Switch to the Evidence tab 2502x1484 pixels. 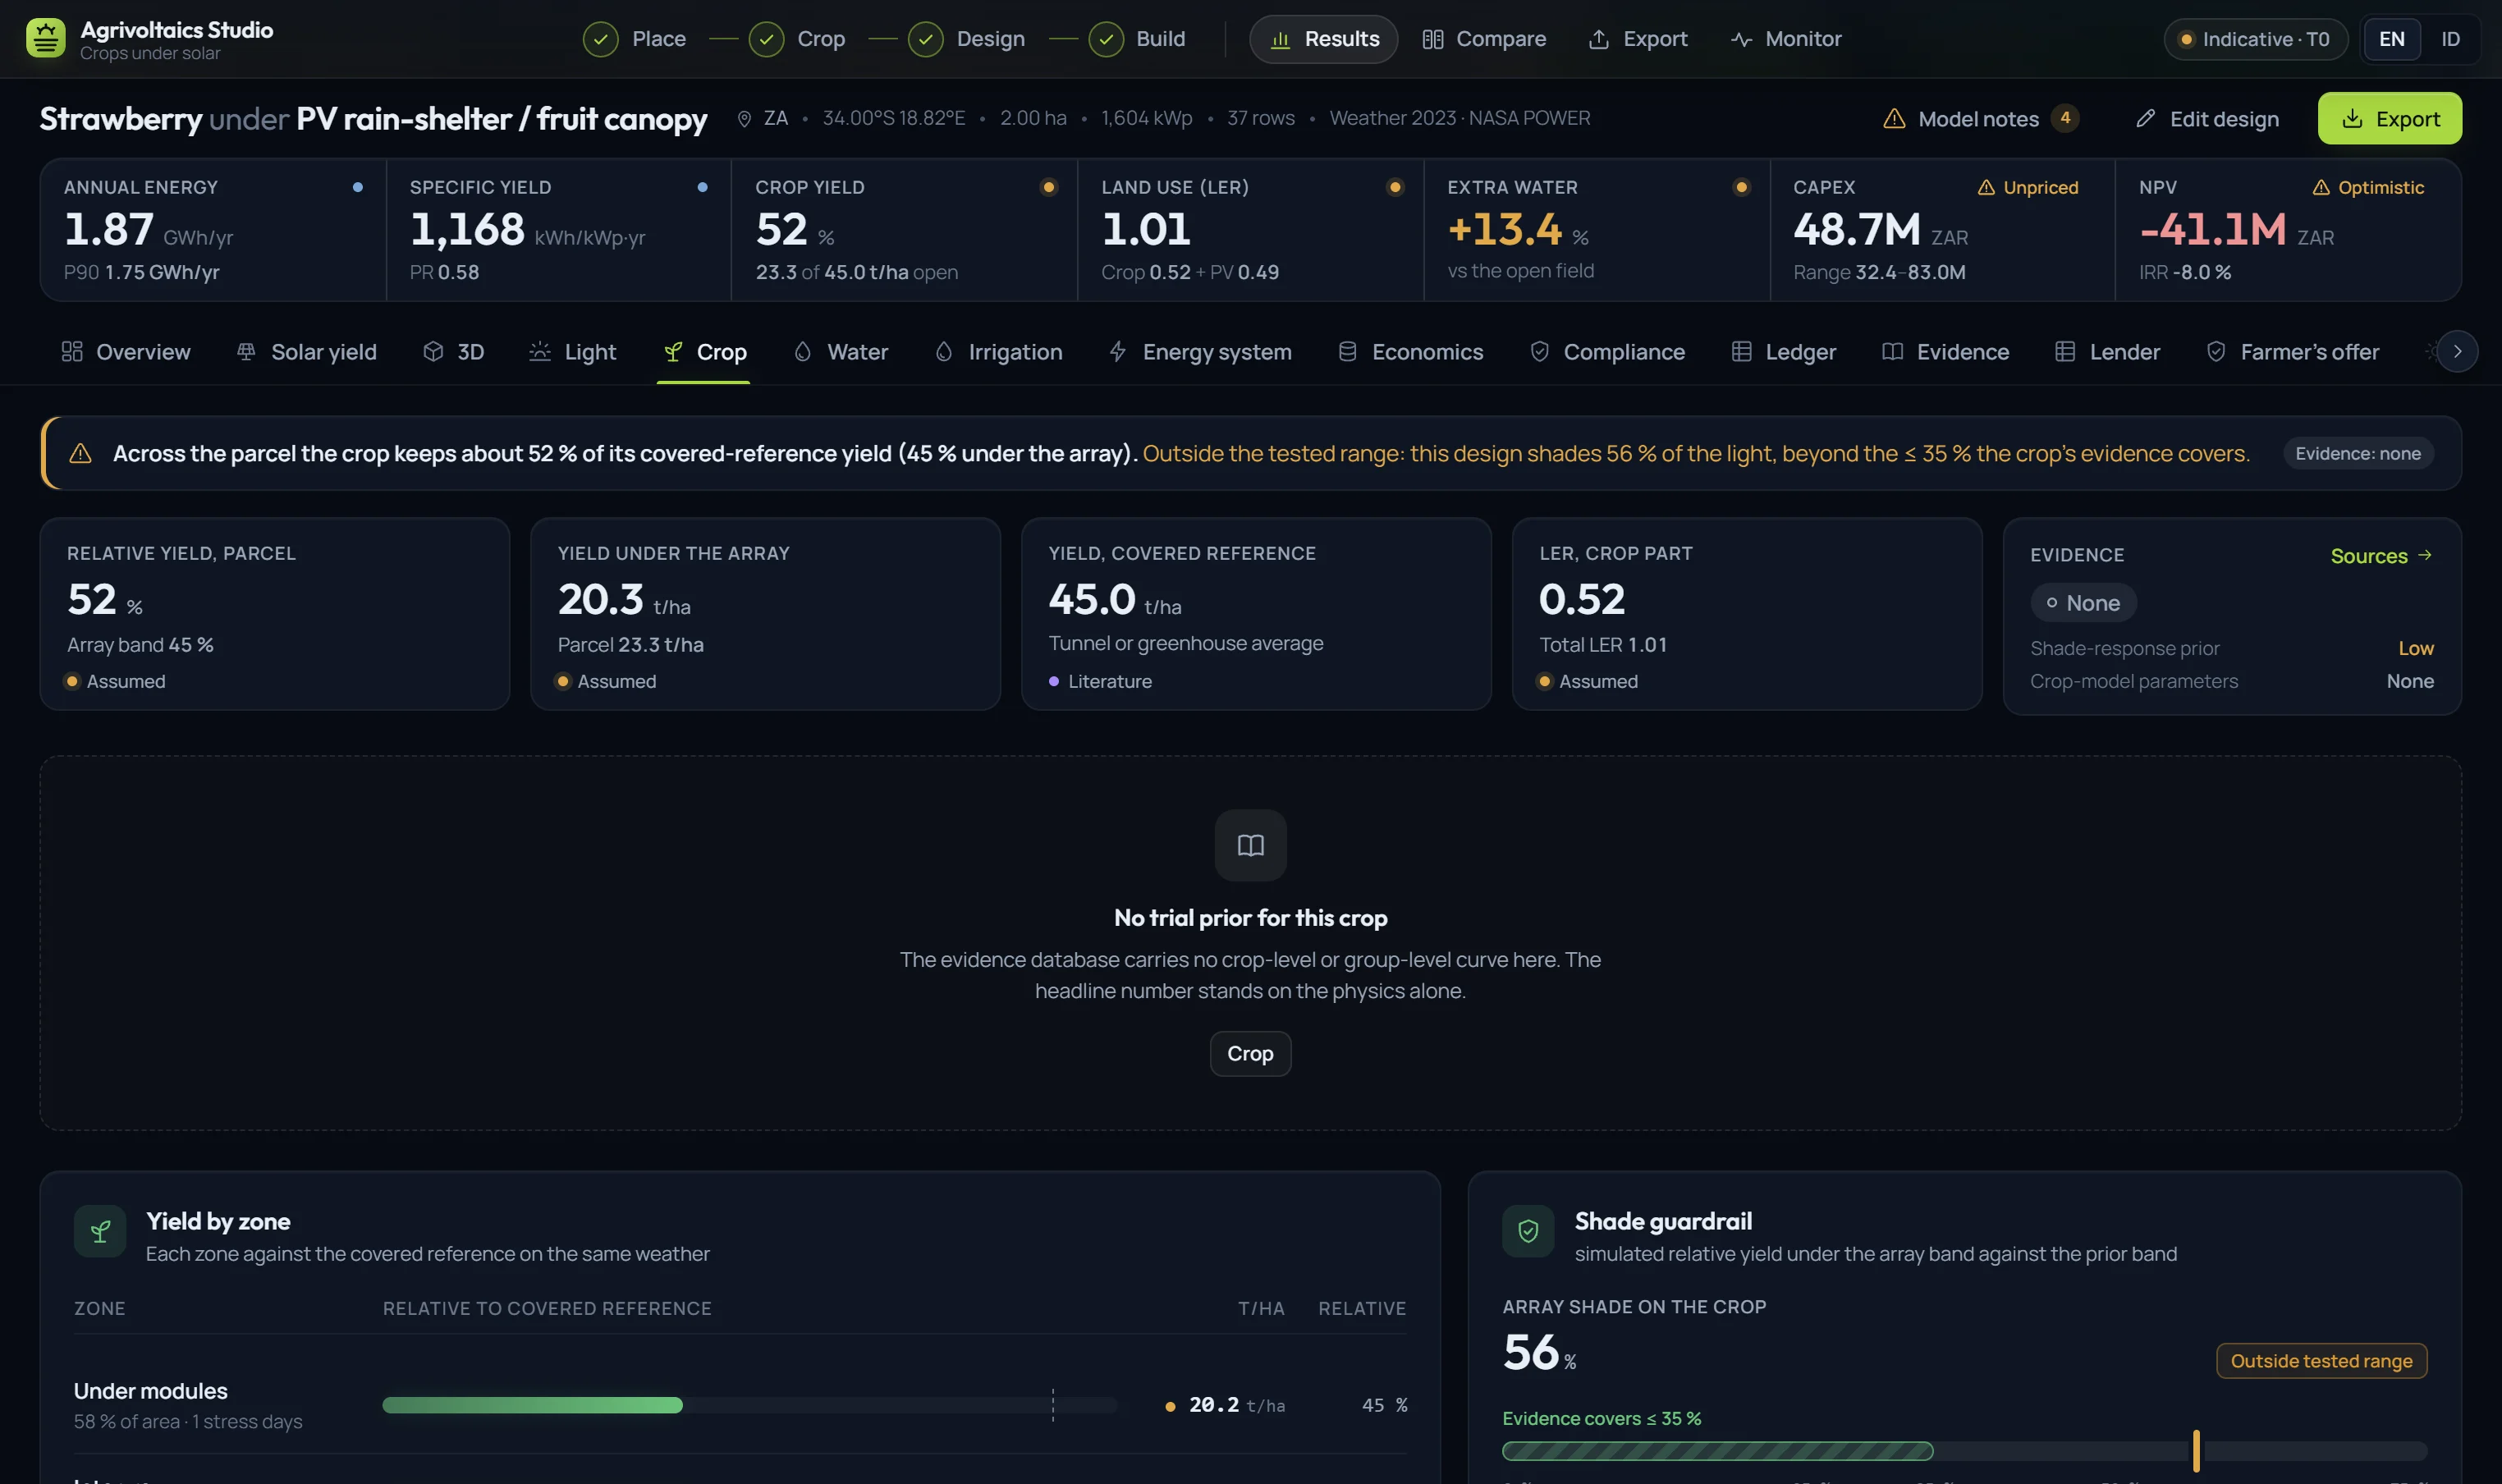click(1945, 352)
